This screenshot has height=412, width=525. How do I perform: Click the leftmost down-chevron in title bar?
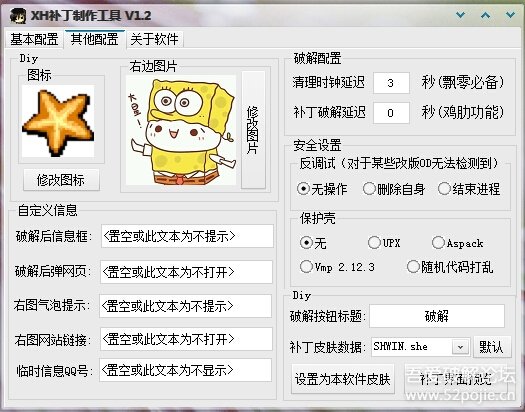[461, 15]
